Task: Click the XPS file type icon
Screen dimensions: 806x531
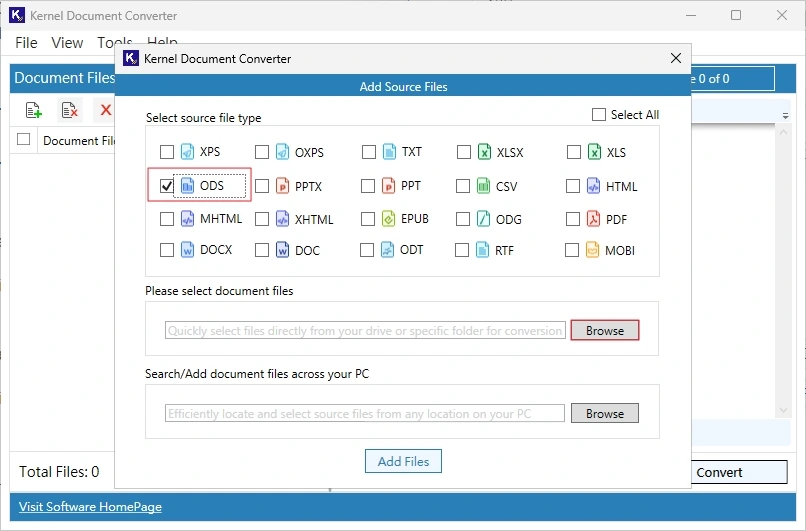Action: pyautogui.click(x=188, y=152)
